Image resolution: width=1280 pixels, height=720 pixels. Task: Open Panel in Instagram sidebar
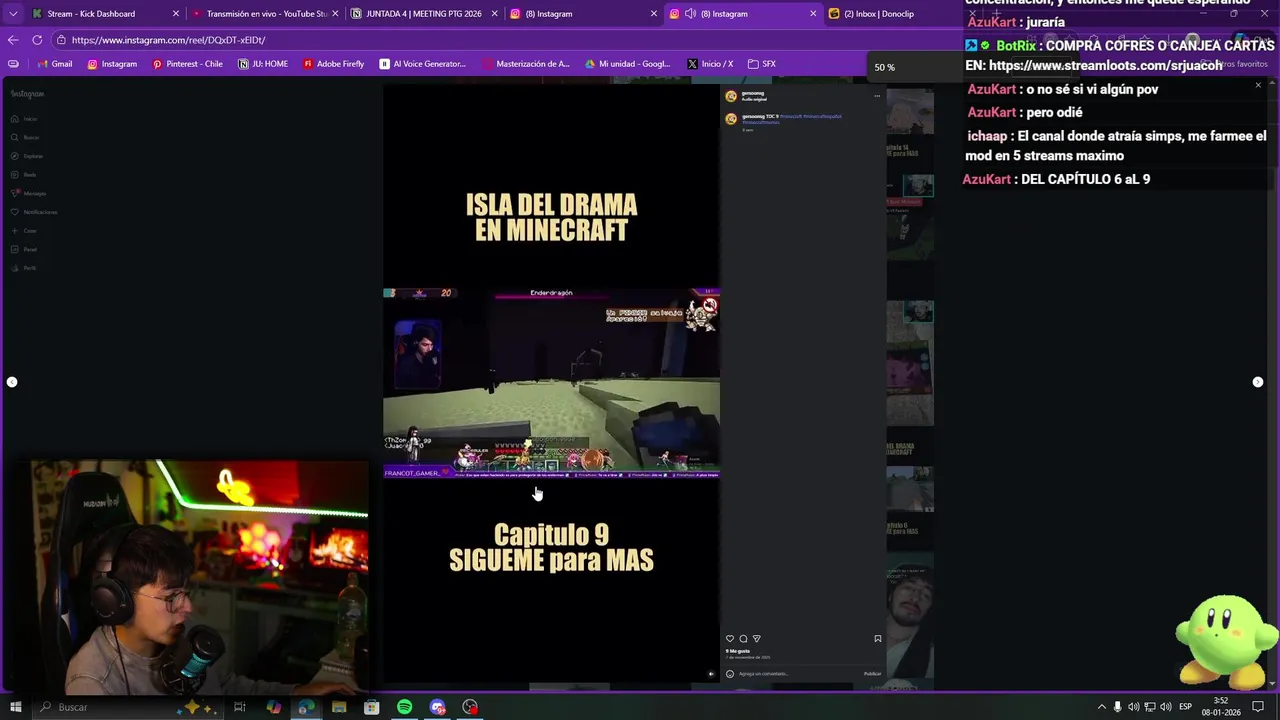(24, 249)
